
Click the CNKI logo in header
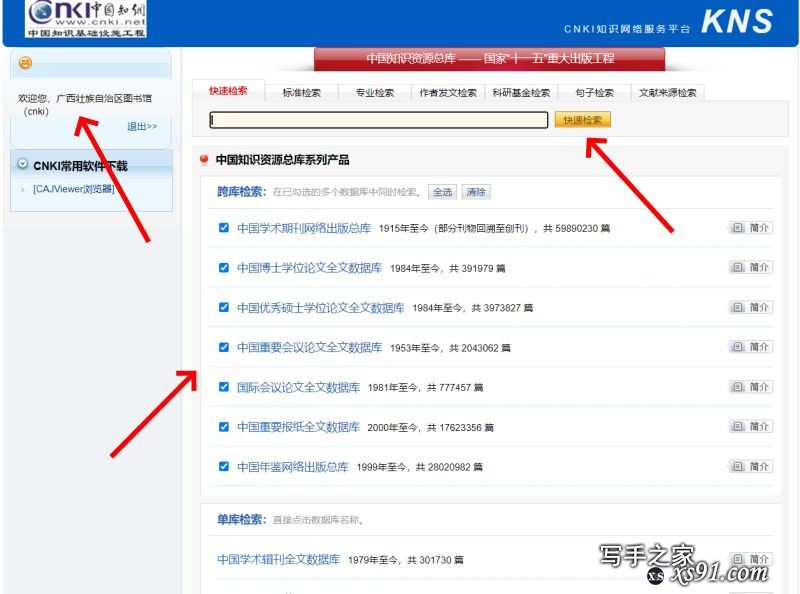86,19
